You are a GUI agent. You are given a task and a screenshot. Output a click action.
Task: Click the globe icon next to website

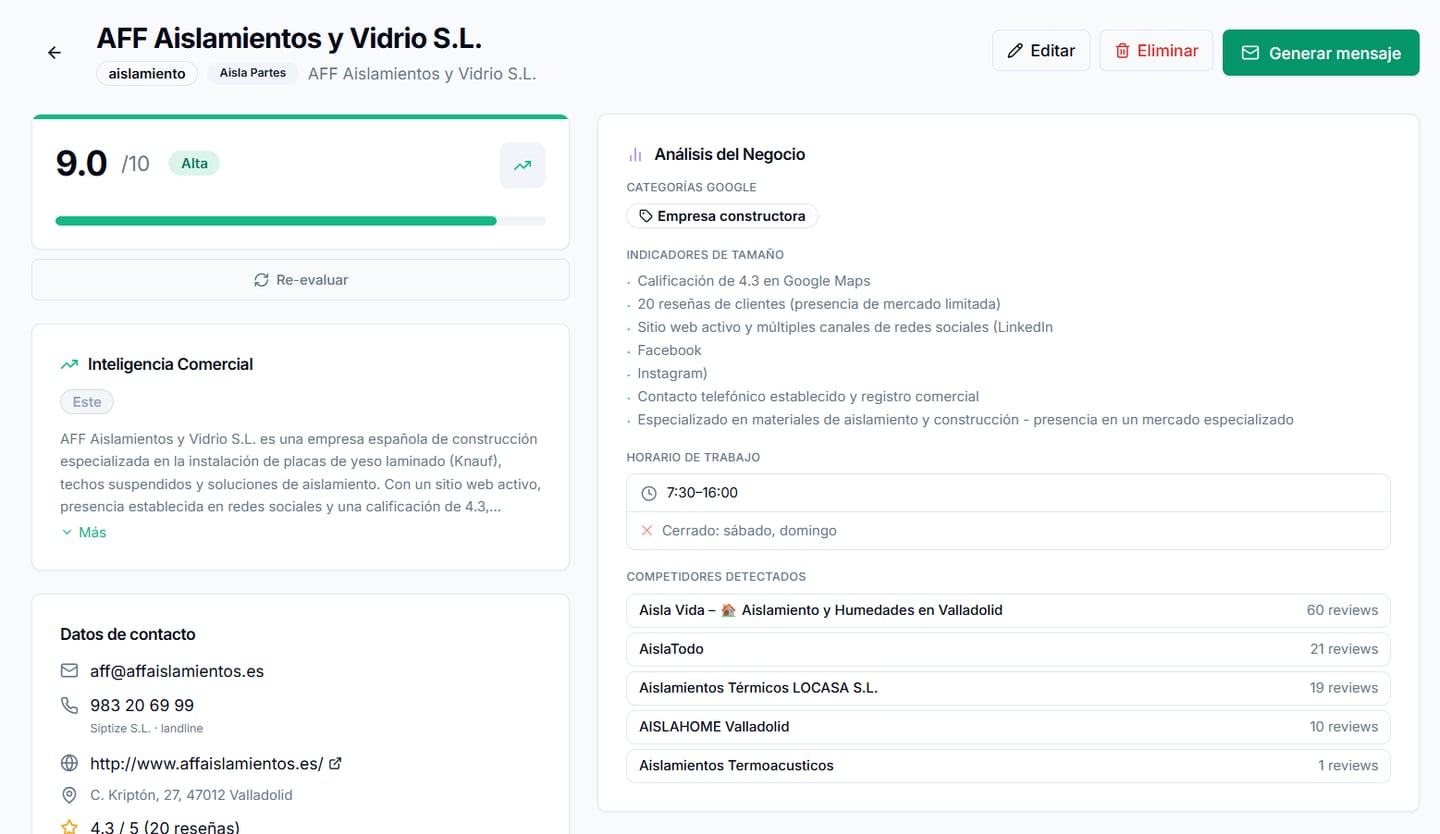[69, 763]
